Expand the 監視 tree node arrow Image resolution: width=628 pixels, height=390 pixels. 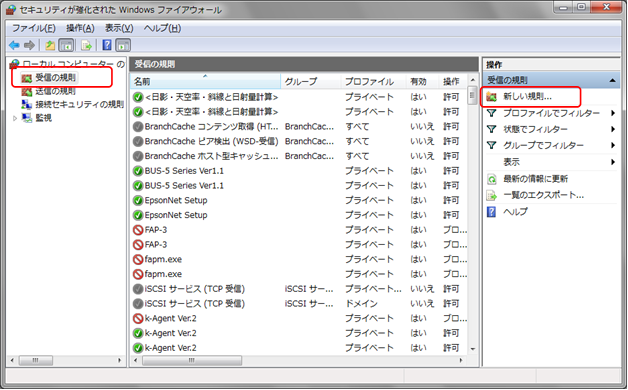(15, 118)
